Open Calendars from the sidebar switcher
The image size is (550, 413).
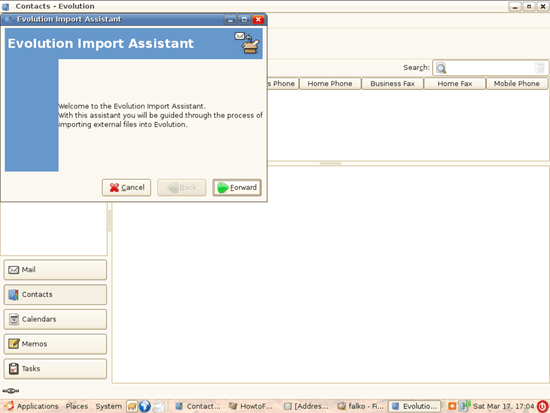point(55,319)
